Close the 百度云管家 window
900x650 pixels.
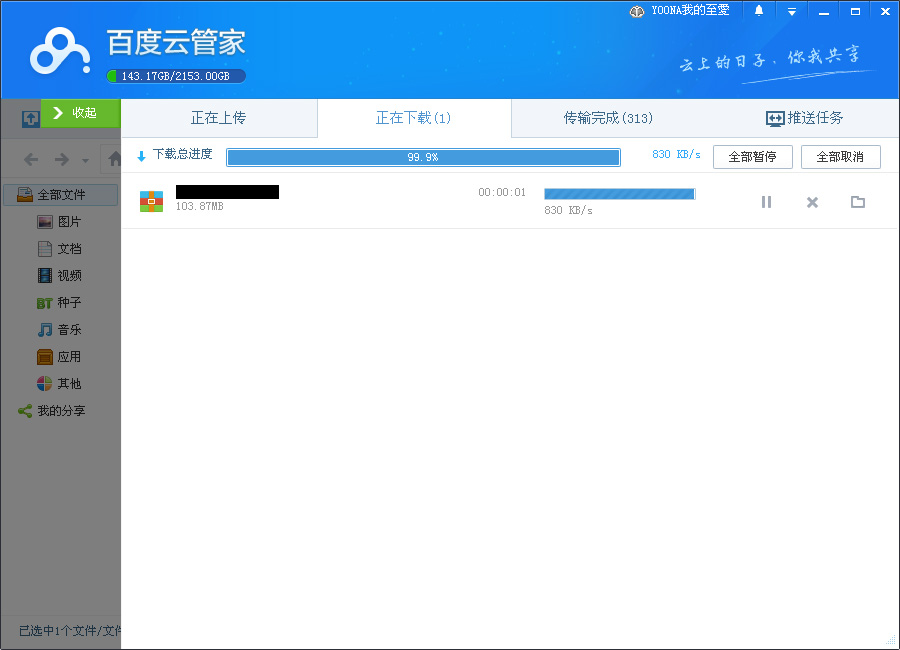885,11
